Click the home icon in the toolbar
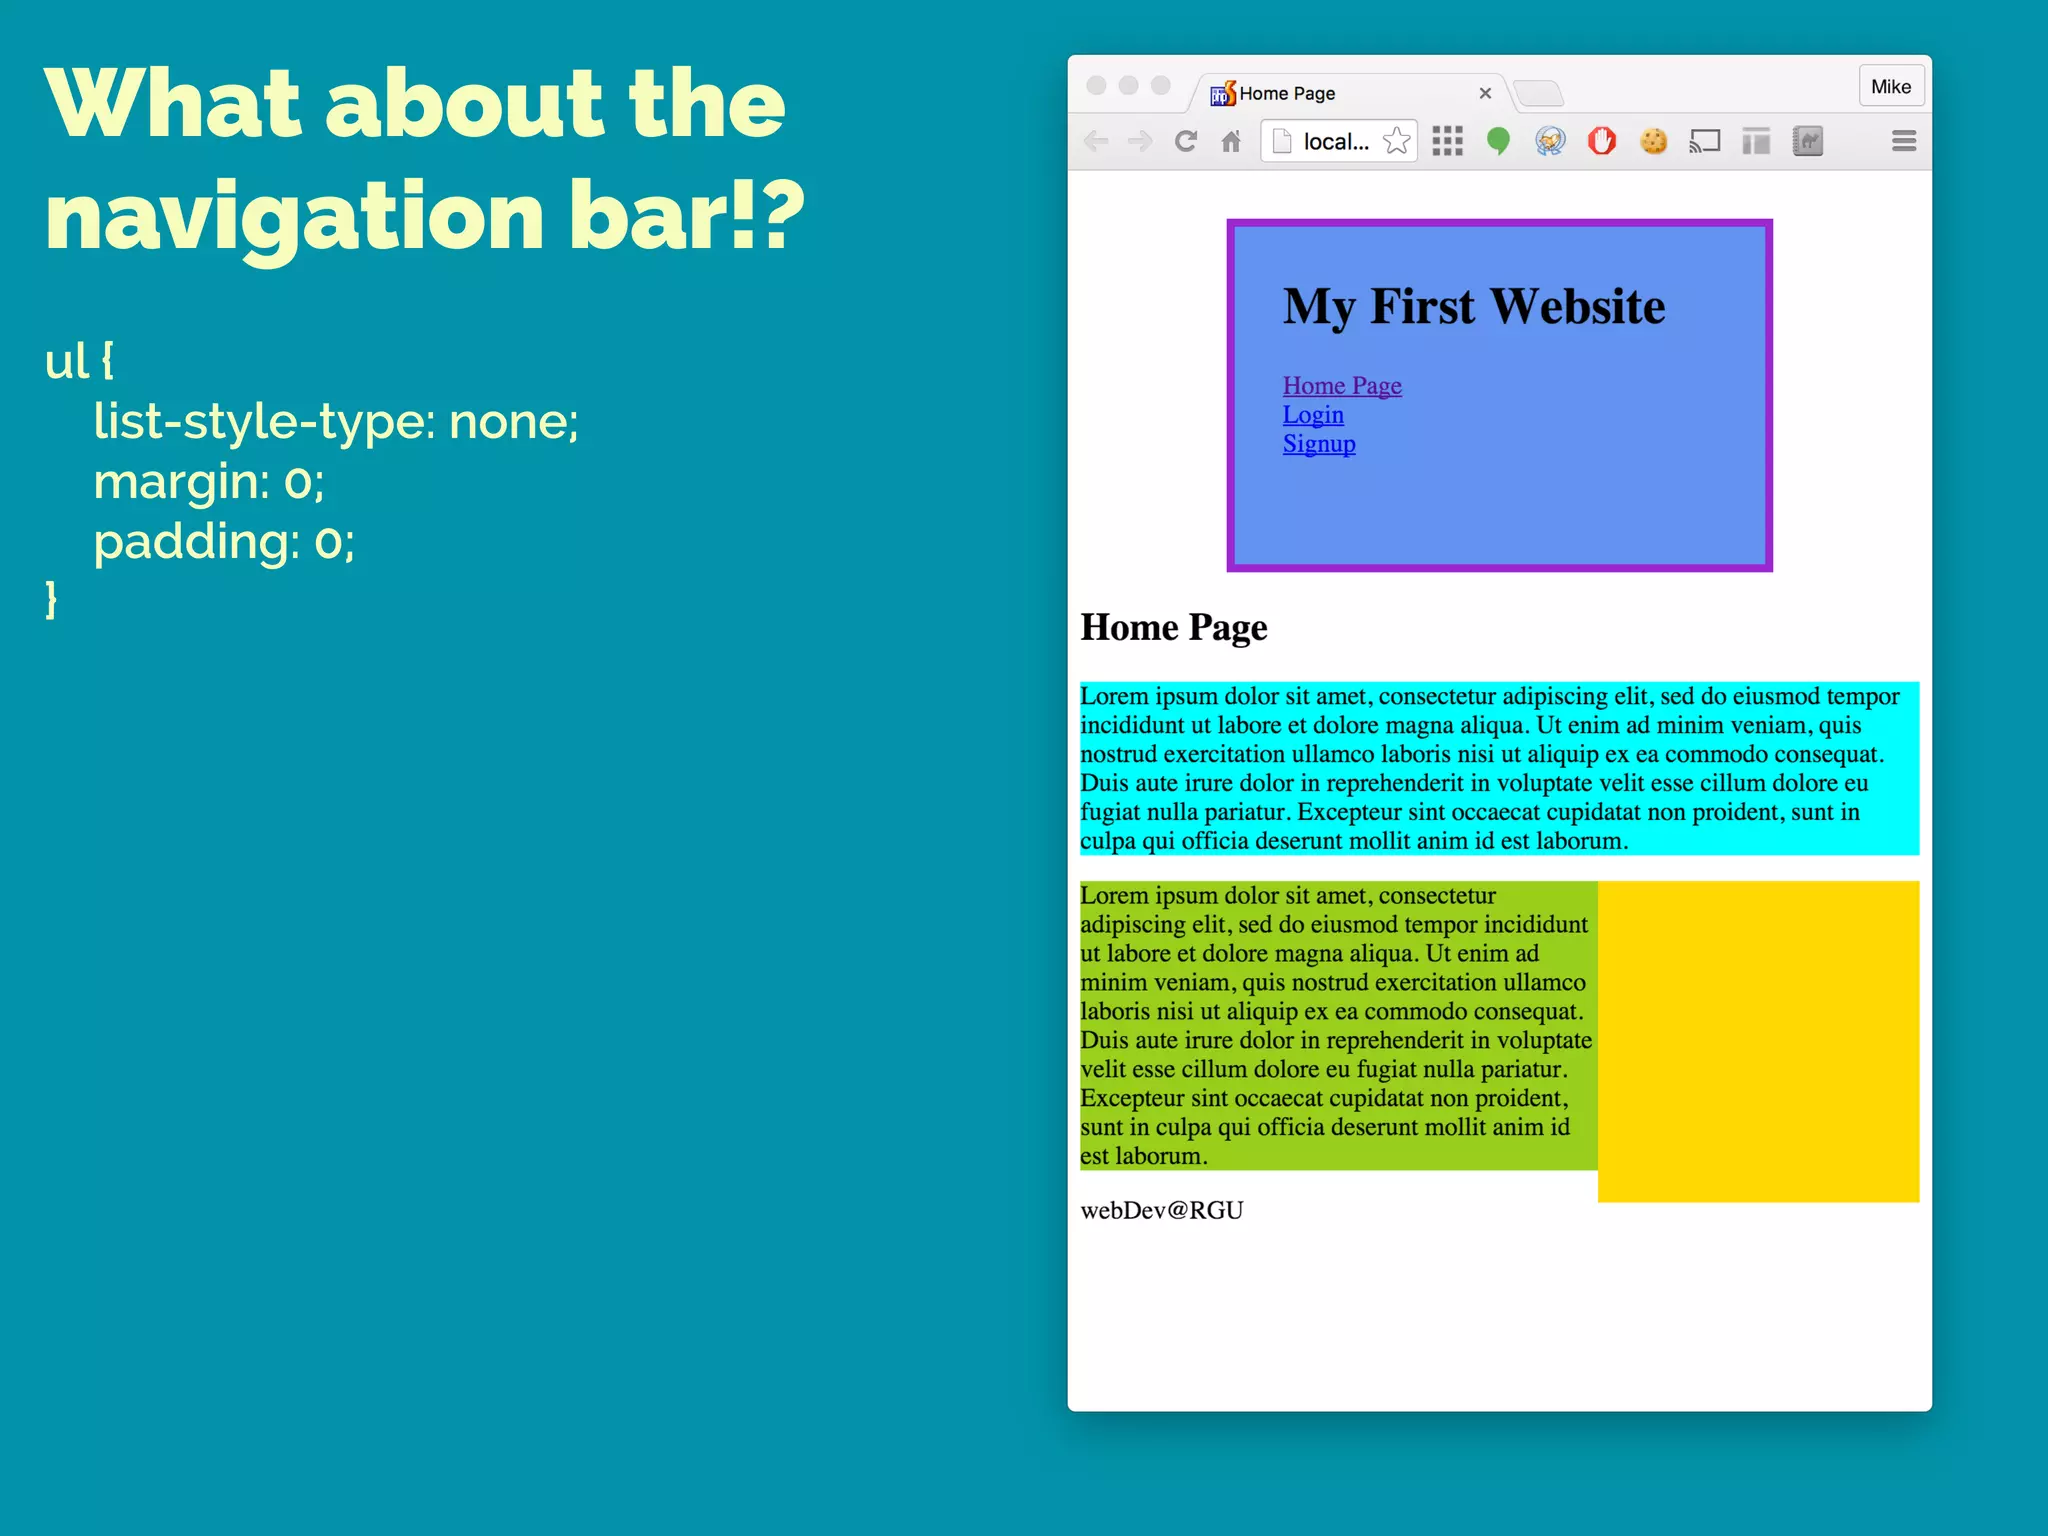 click(1231, 141)
